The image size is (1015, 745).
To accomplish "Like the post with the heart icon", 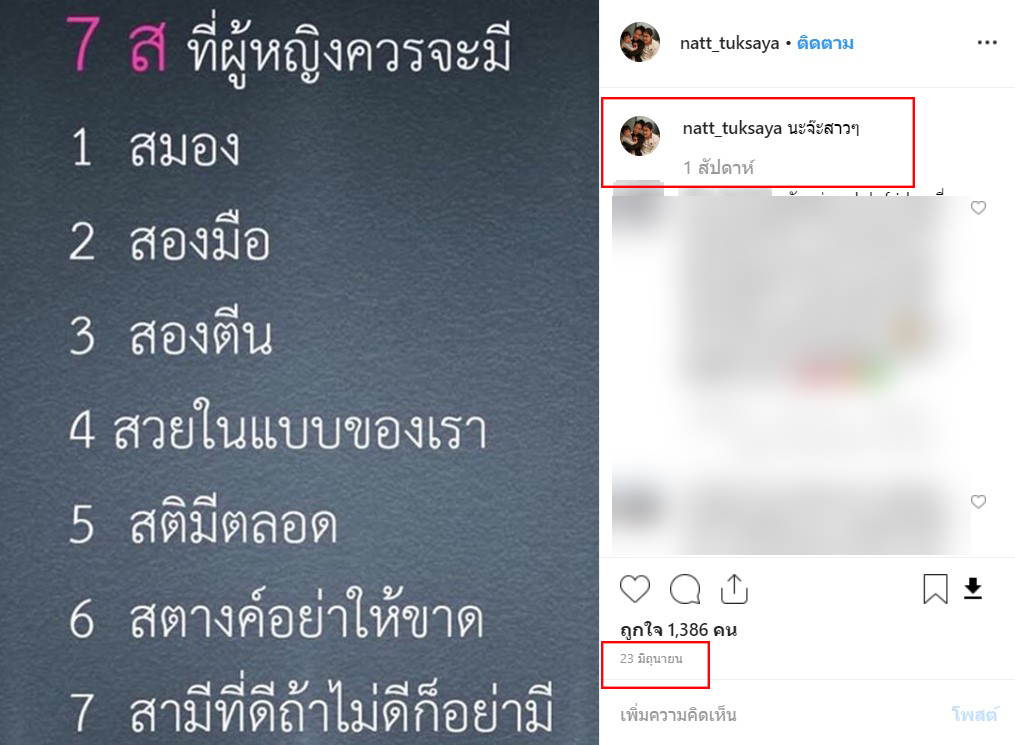I will (634, 589).
